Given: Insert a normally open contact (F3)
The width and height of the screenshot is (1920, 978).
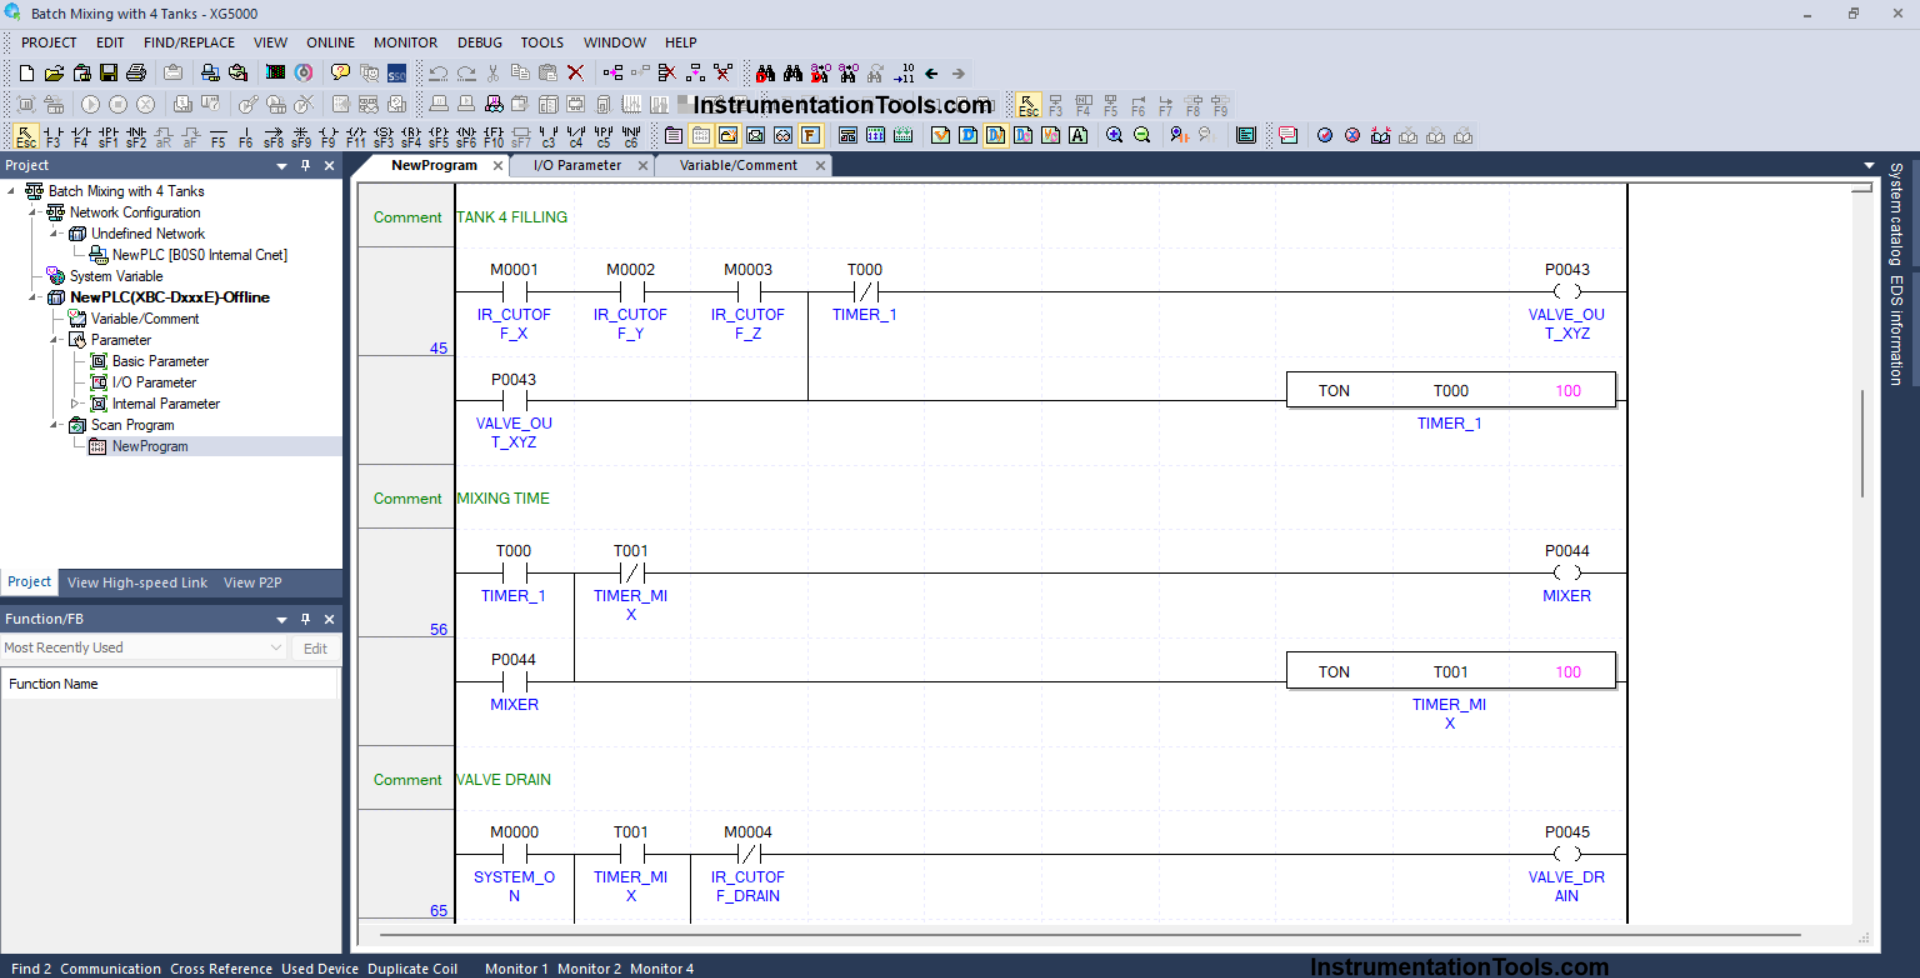Looking at the screenshot, I should (53, 136).
